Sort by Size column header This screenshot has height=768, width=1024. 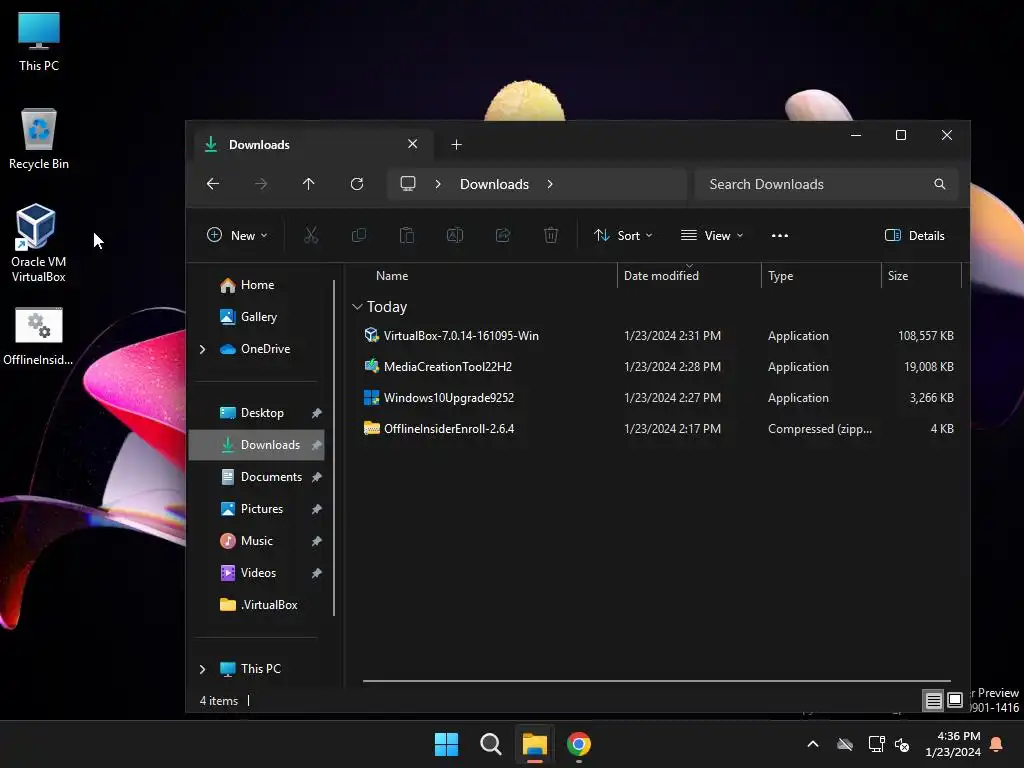pyautogui.click(x=921, y=276)
